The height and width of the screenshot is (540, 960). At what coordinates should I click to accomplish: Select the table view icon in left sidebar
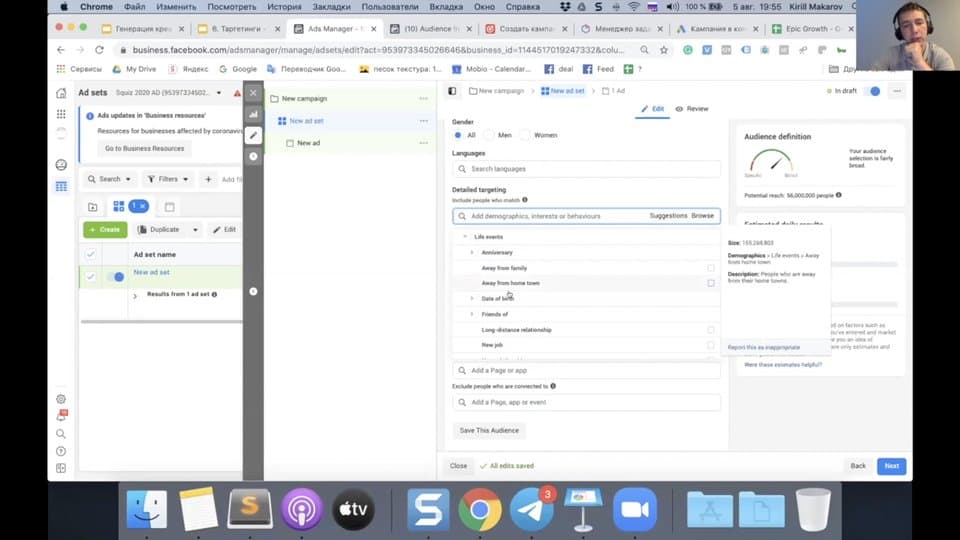[61, 186]
